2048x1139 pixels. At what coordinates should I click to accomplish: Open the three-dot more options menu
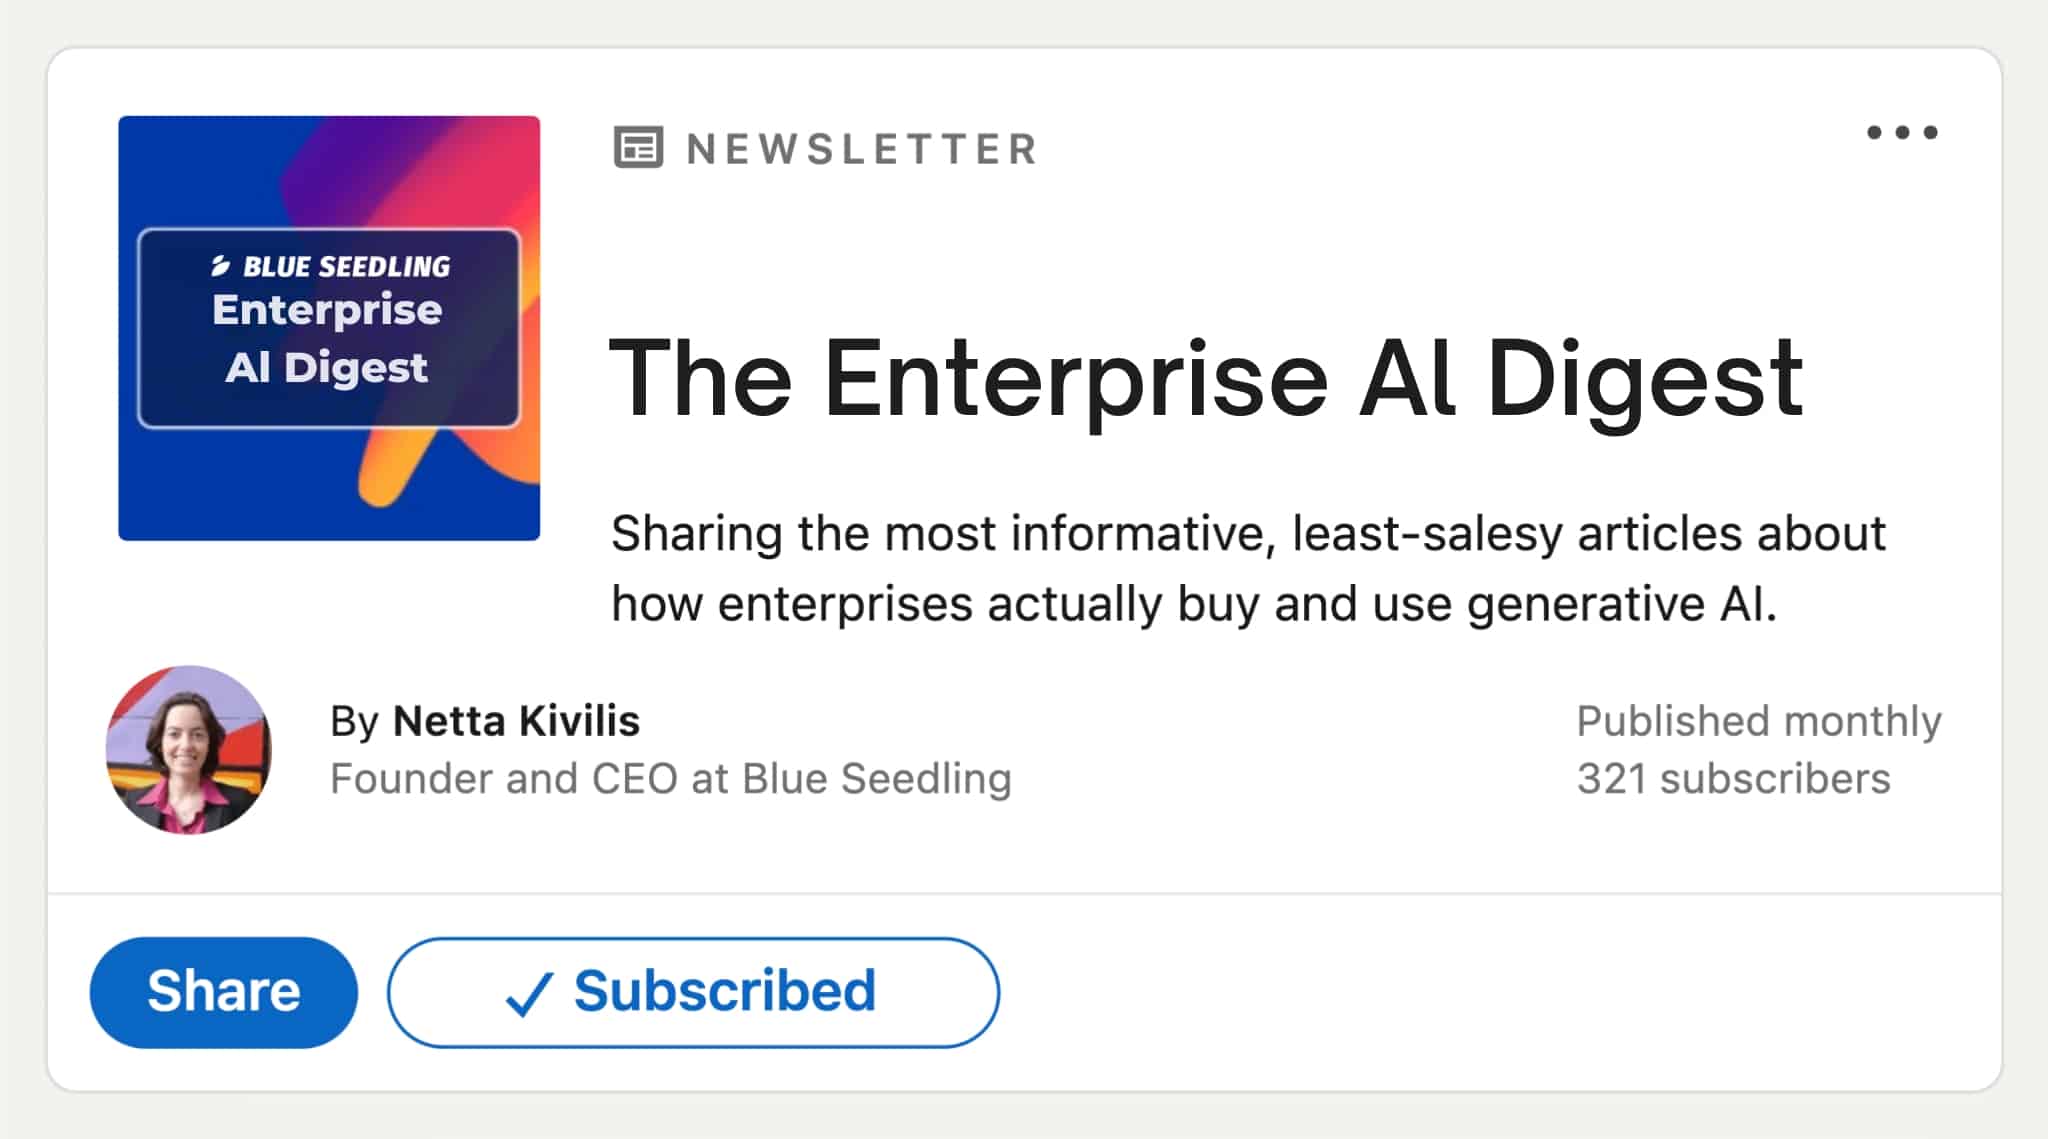pos(1902,132)
